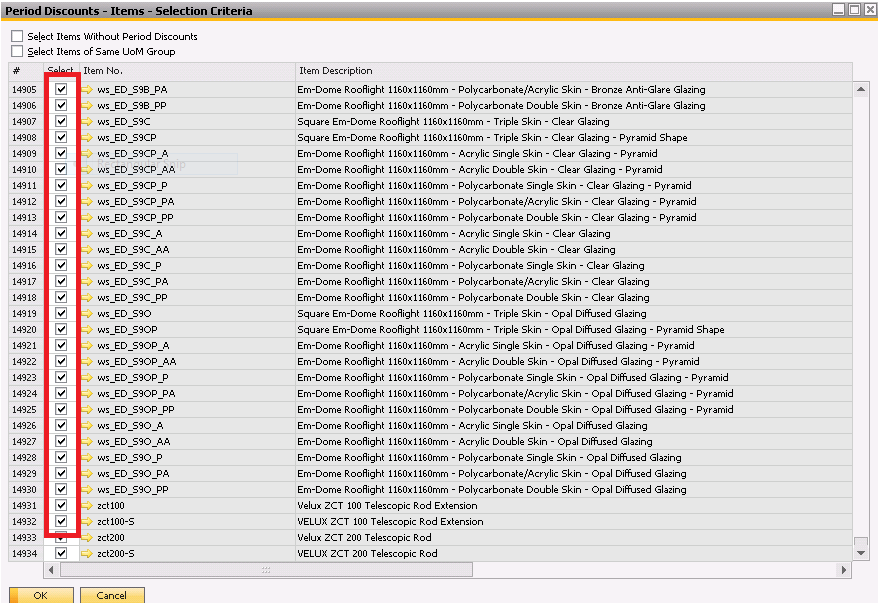This screenshot has height=603, width=880.
Task: Click the yellow arrow beside ws_ED_S9C_PP
Action: (x=87, y=298)
